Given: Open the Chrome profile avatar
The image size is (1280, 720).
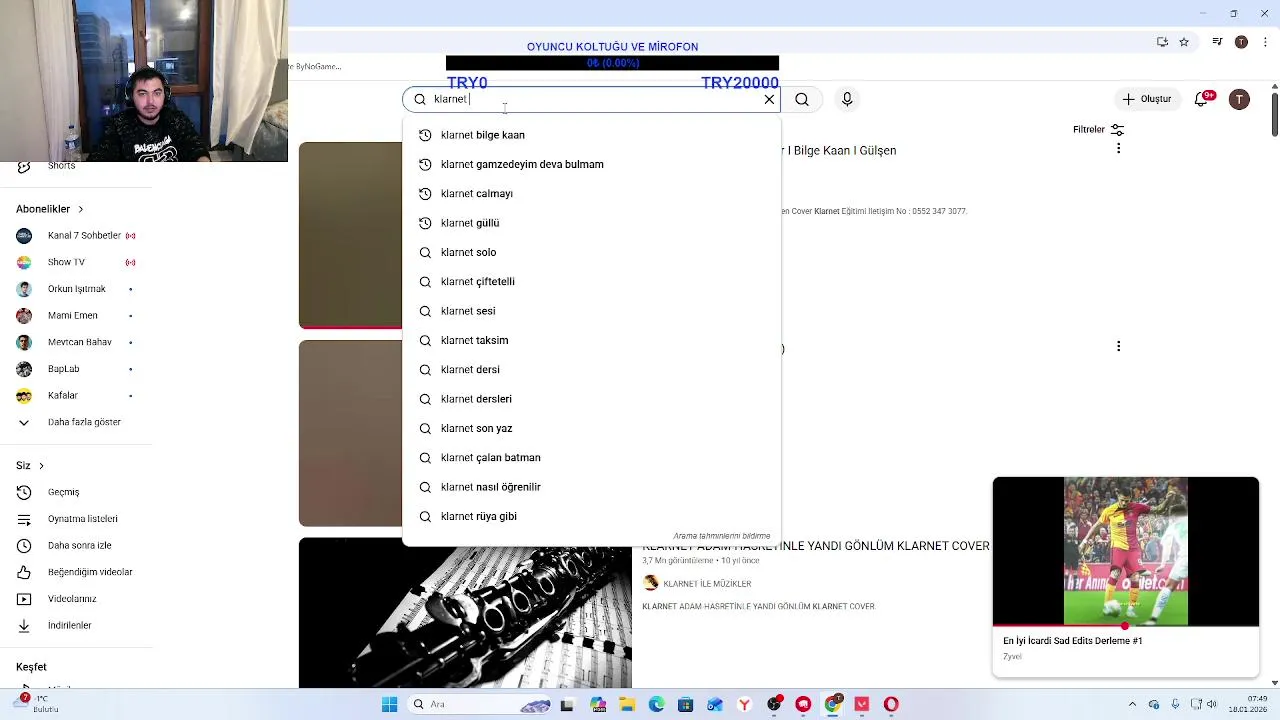Looking at the screenshot, I should pyautogui.click(x=1241, y=42).
